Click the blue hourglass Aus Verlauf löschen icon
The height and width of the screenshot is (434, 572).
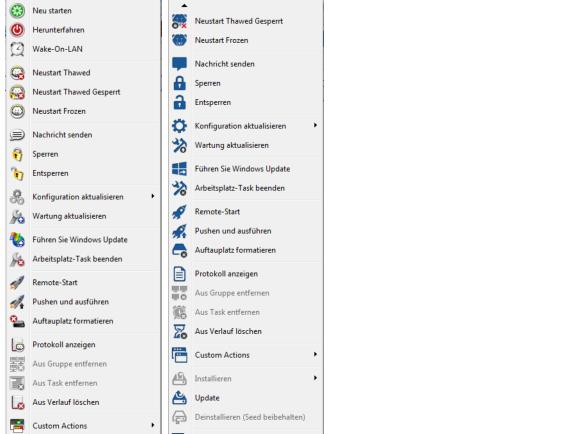(179, 332)
